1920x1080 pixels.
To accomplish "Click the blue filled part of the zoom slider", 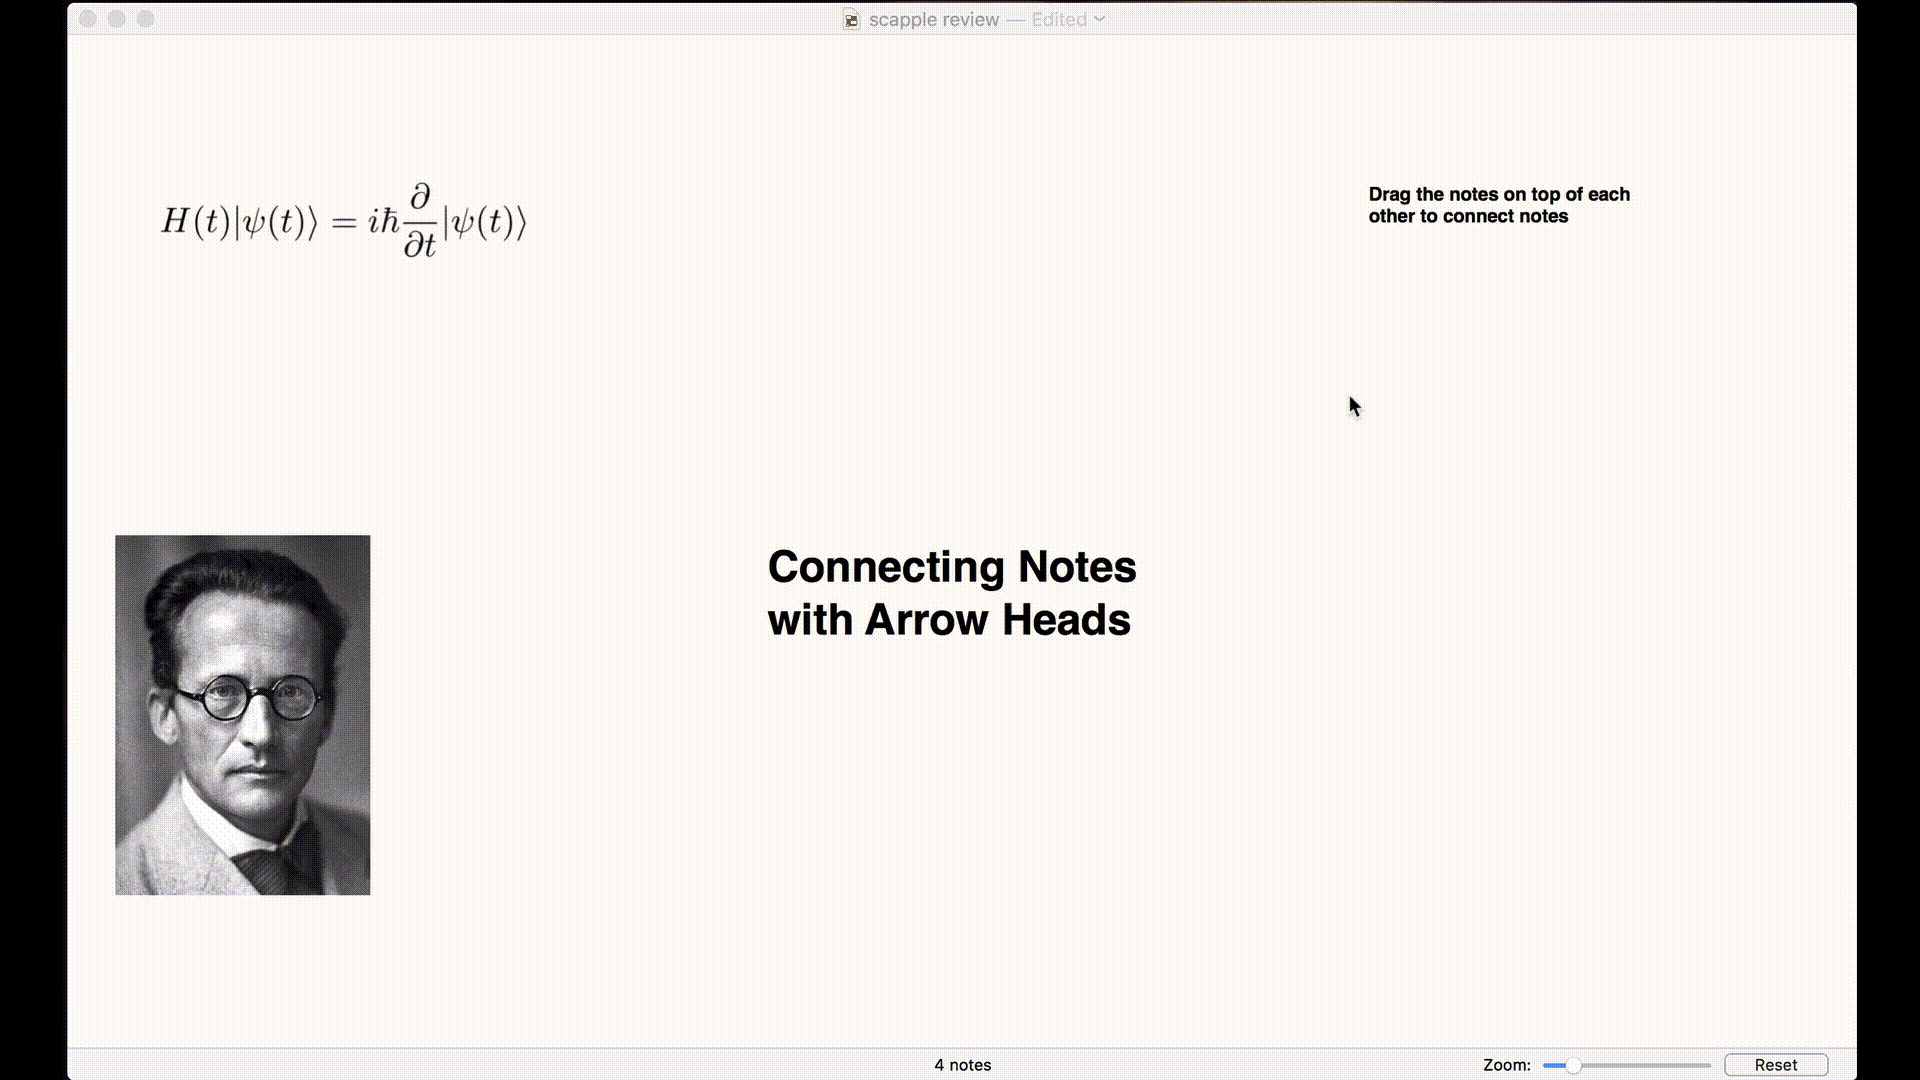I will point(1553,1065).
